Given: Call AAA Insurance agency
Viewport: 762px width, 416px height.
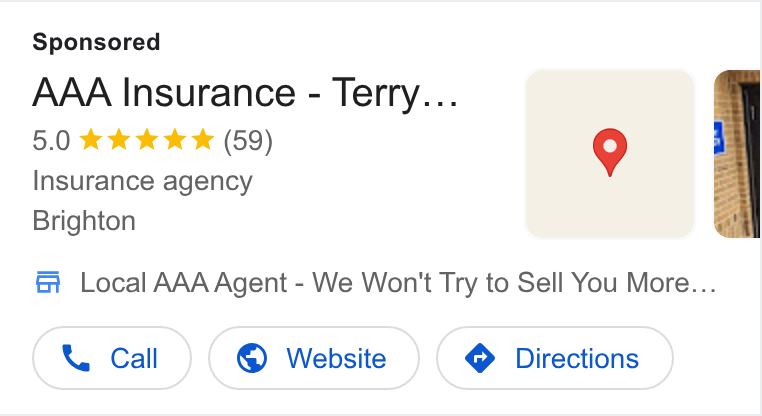Looking at the screenshot, I should pos(112,358).
